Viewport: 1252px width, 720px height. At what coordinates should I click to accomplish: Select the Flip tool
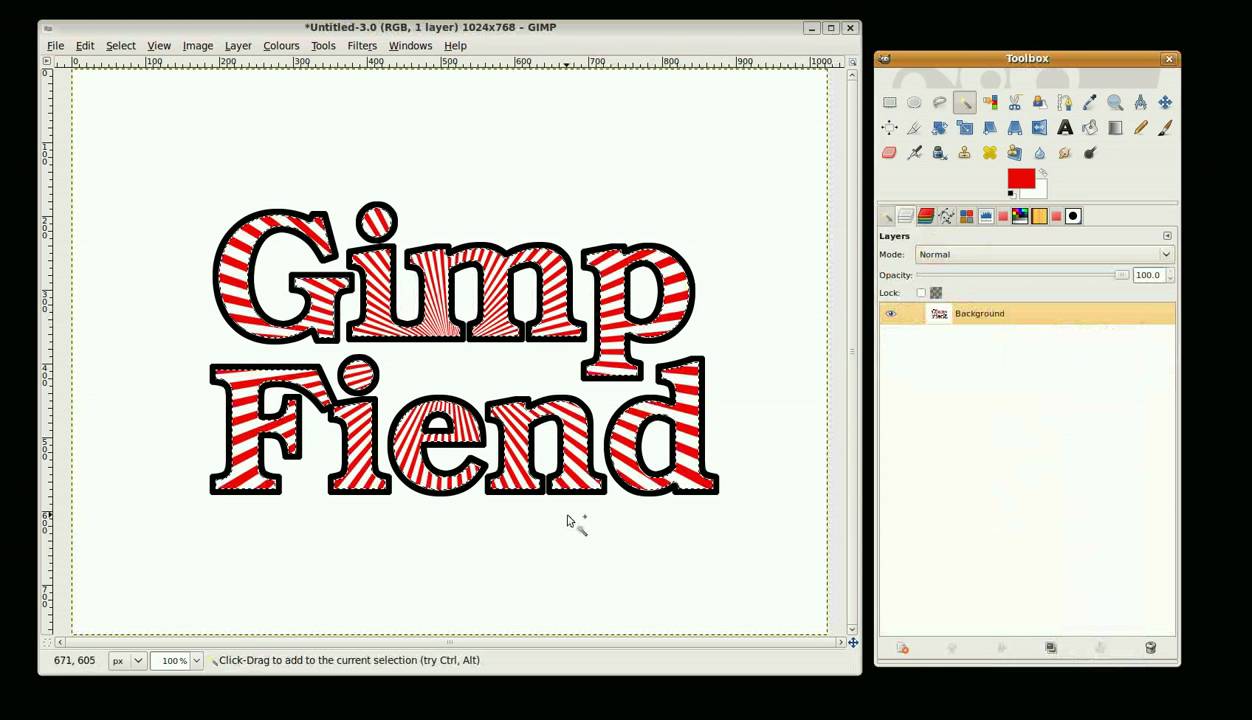[1040, 127]
